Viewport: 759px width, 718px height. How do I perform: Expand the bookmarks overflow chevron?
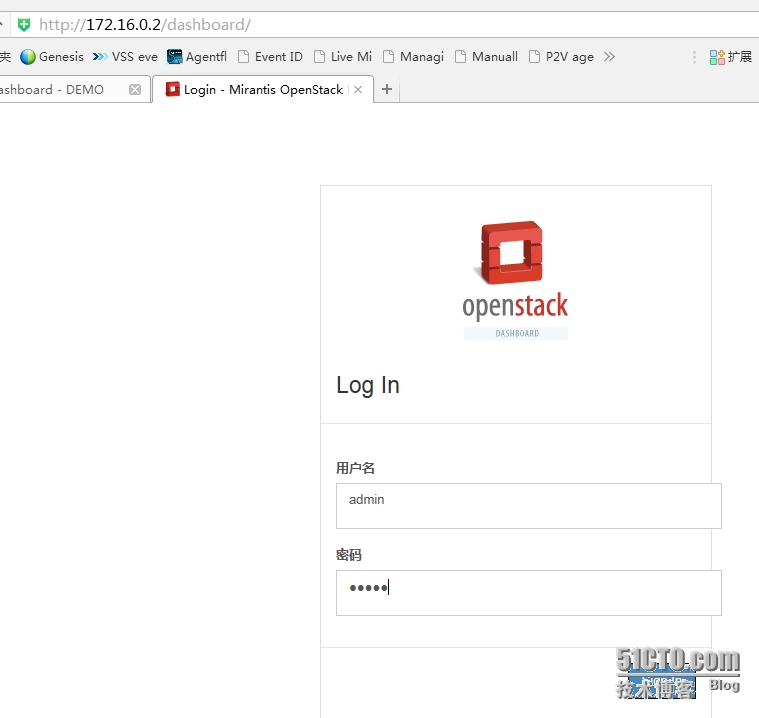(x=609, y=57)
